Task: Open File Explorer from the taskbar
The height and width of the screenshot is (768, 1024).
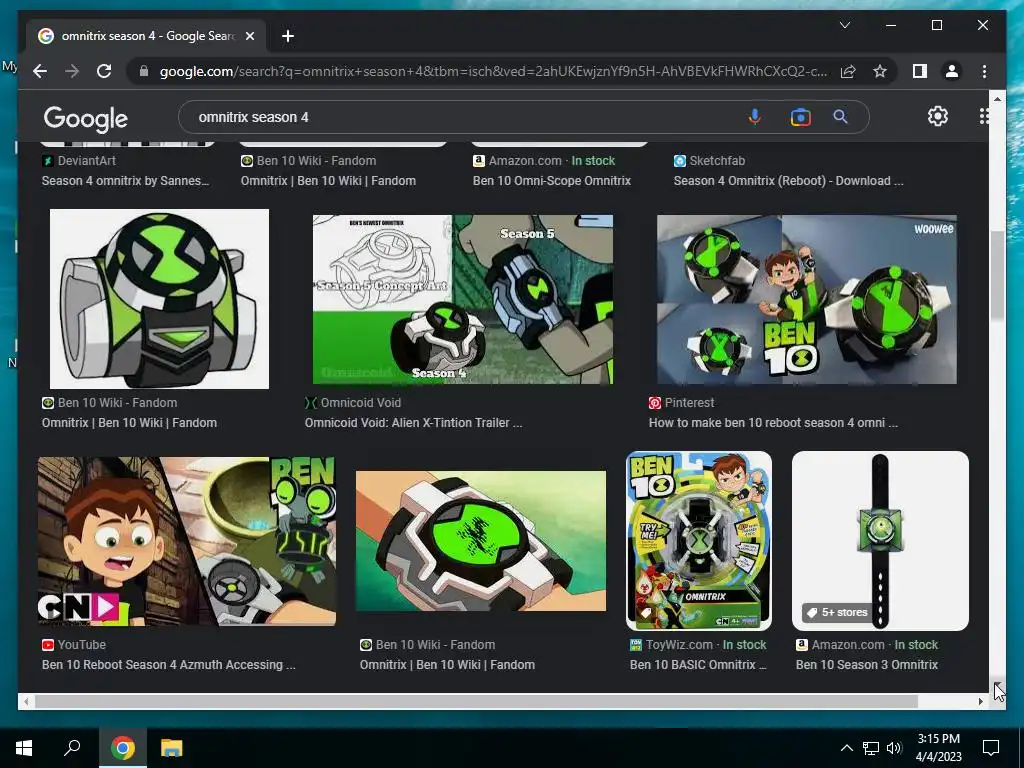Action: 172,748
